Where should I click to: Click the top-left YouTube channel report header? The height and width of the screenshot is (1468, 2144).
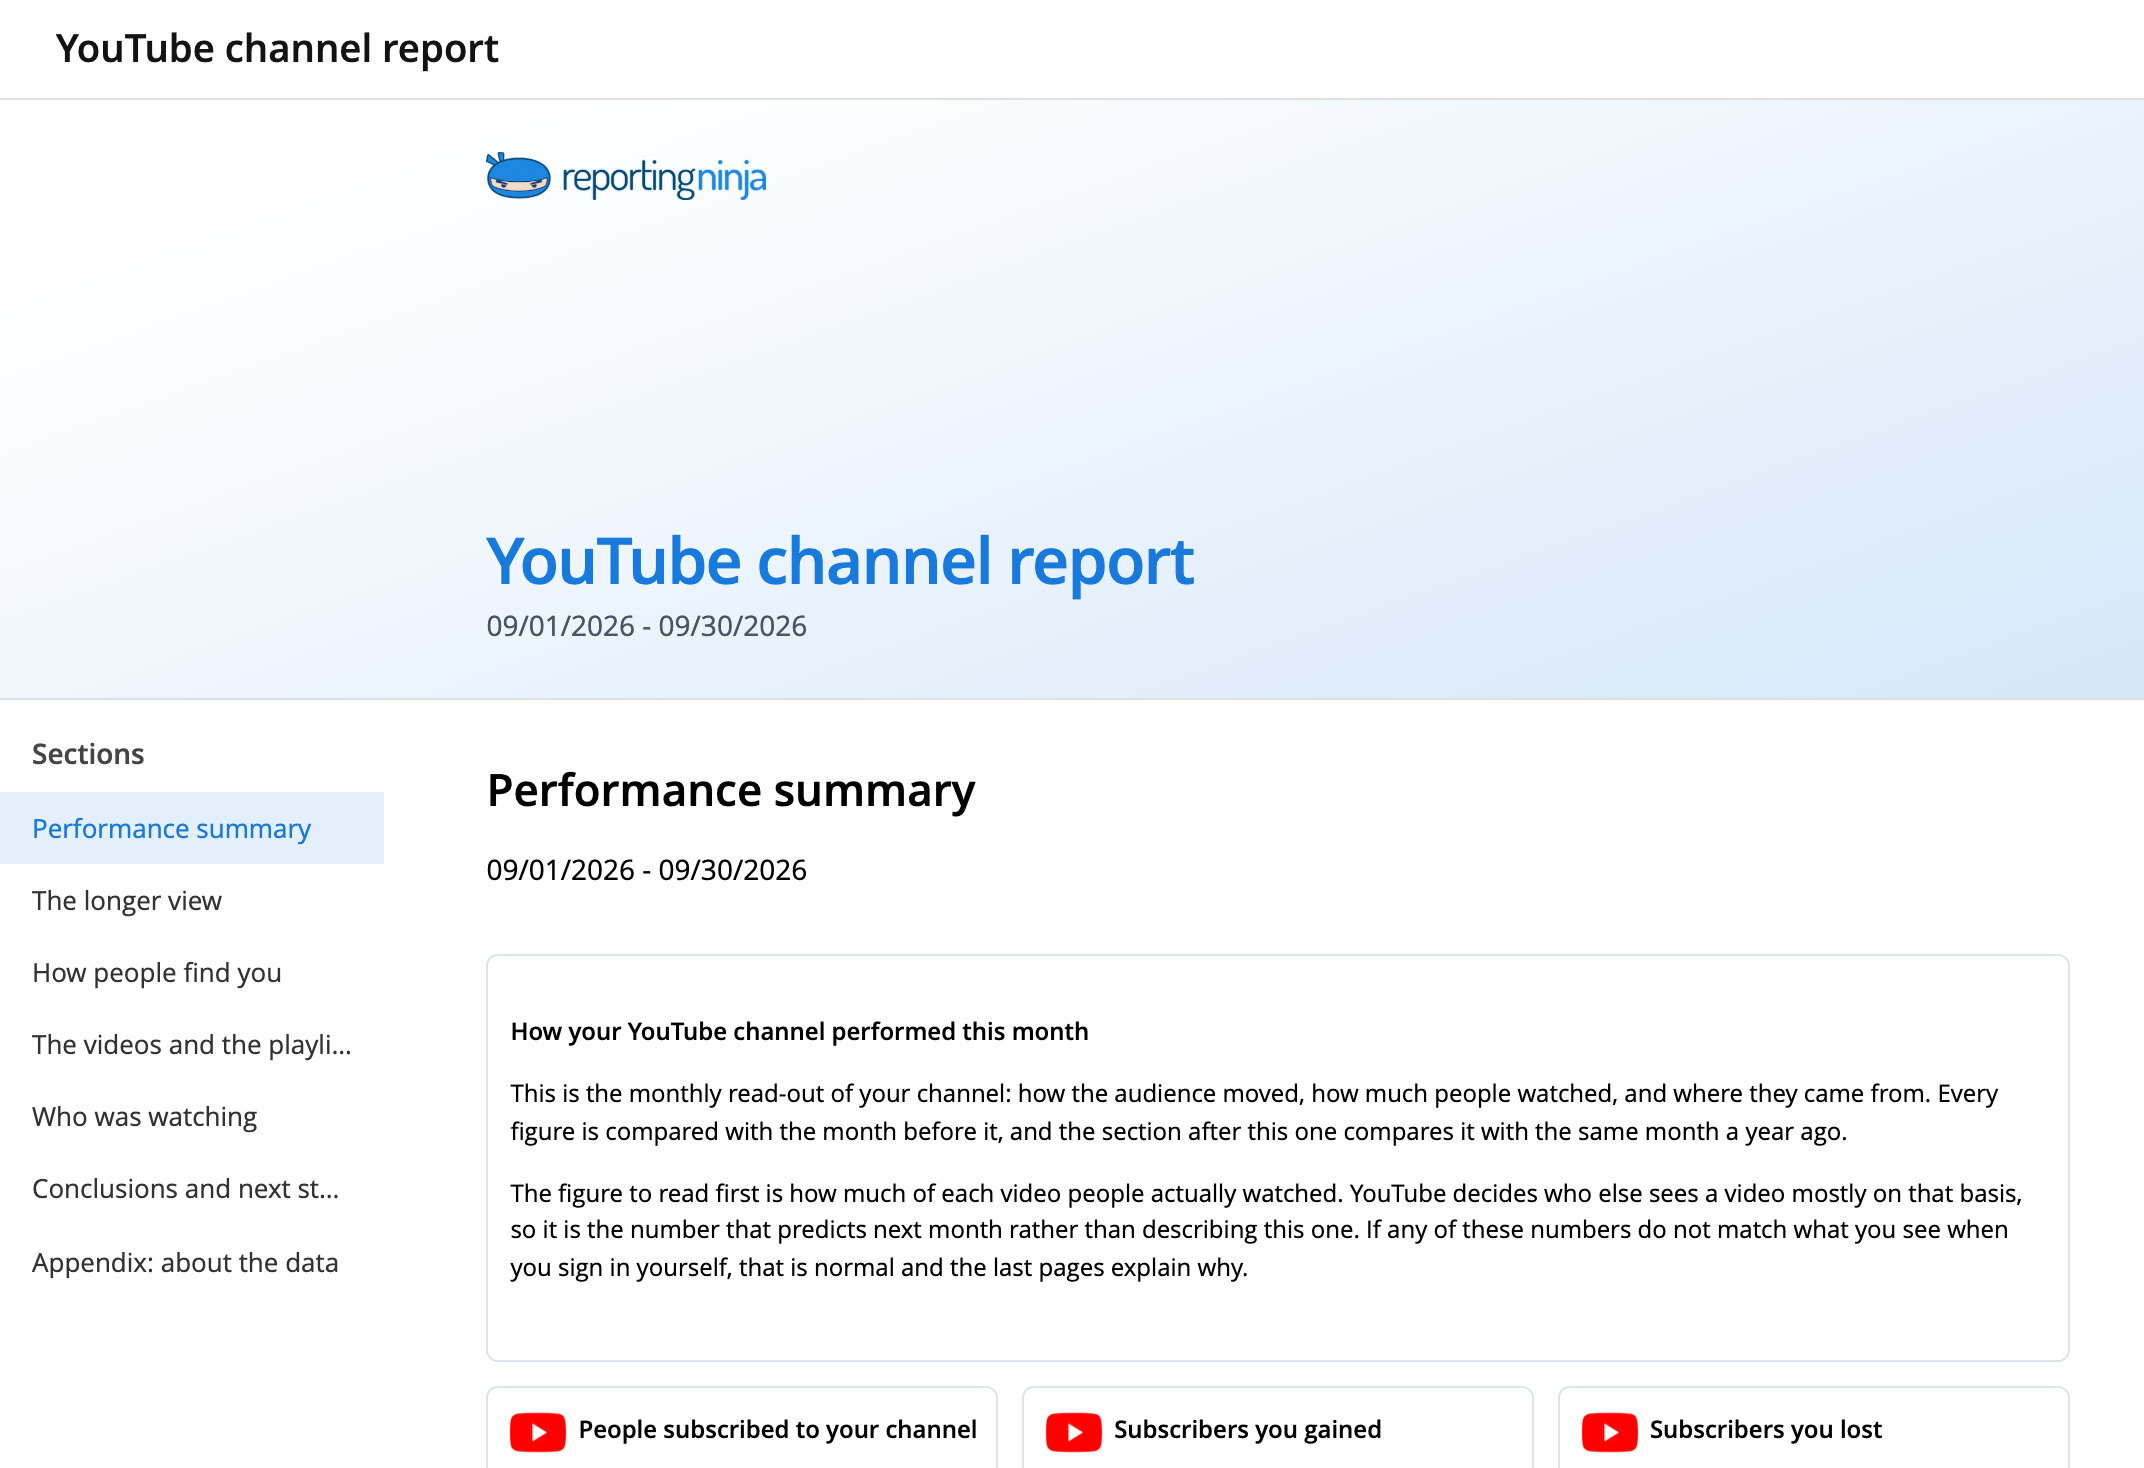277,48
